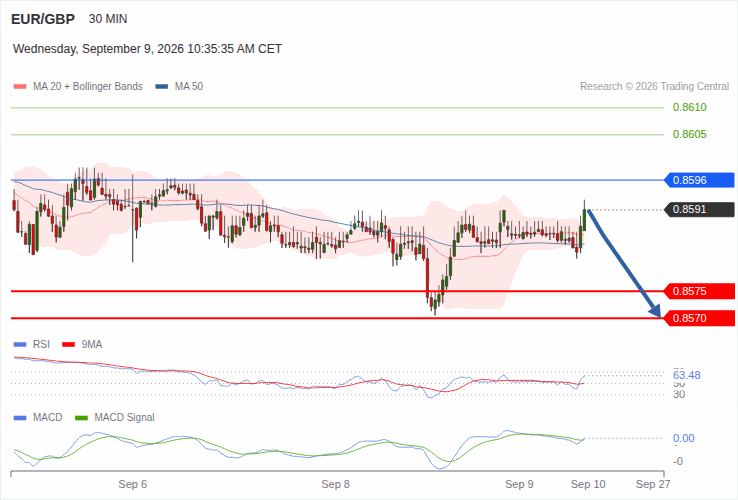The image size is (738, 500).
Task: Click the RSI value 63.48 label
Action: click(687, 375)
